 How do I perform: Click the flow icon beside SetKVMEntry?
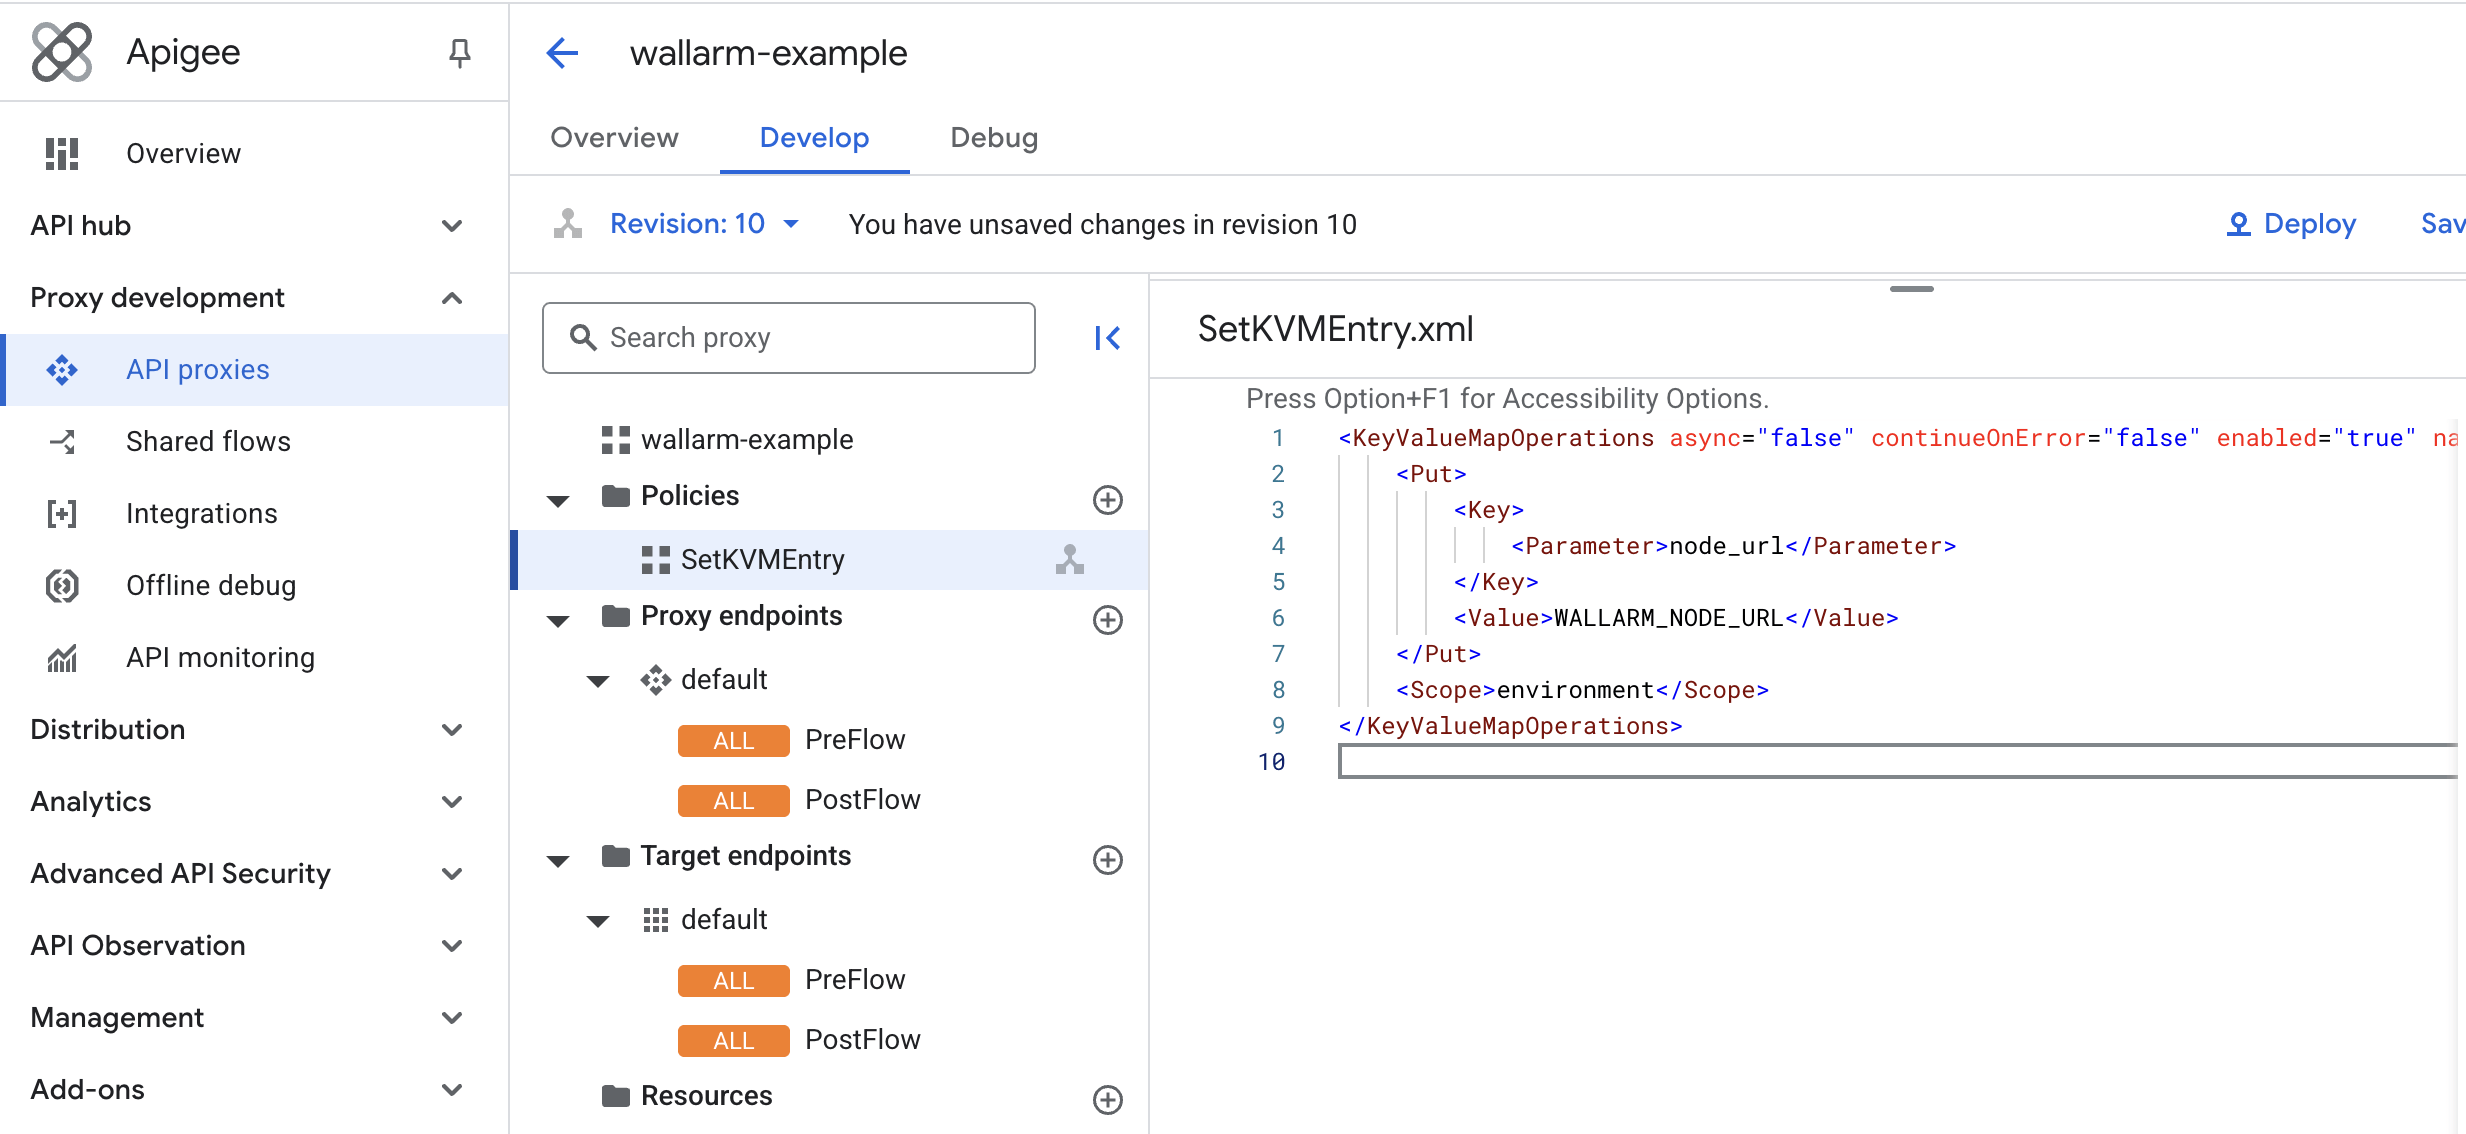click(1070, 559)
